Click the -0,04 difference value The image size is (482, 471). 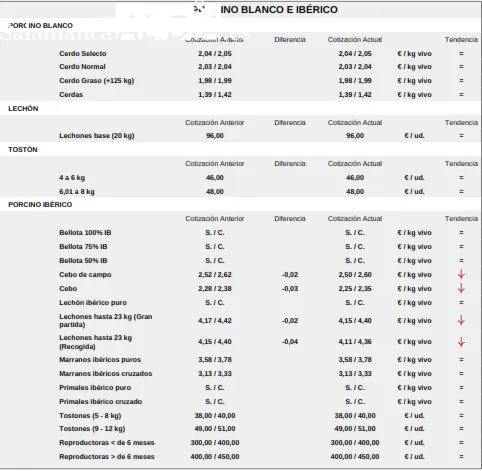pyautogui.click(x=290, y=342)
